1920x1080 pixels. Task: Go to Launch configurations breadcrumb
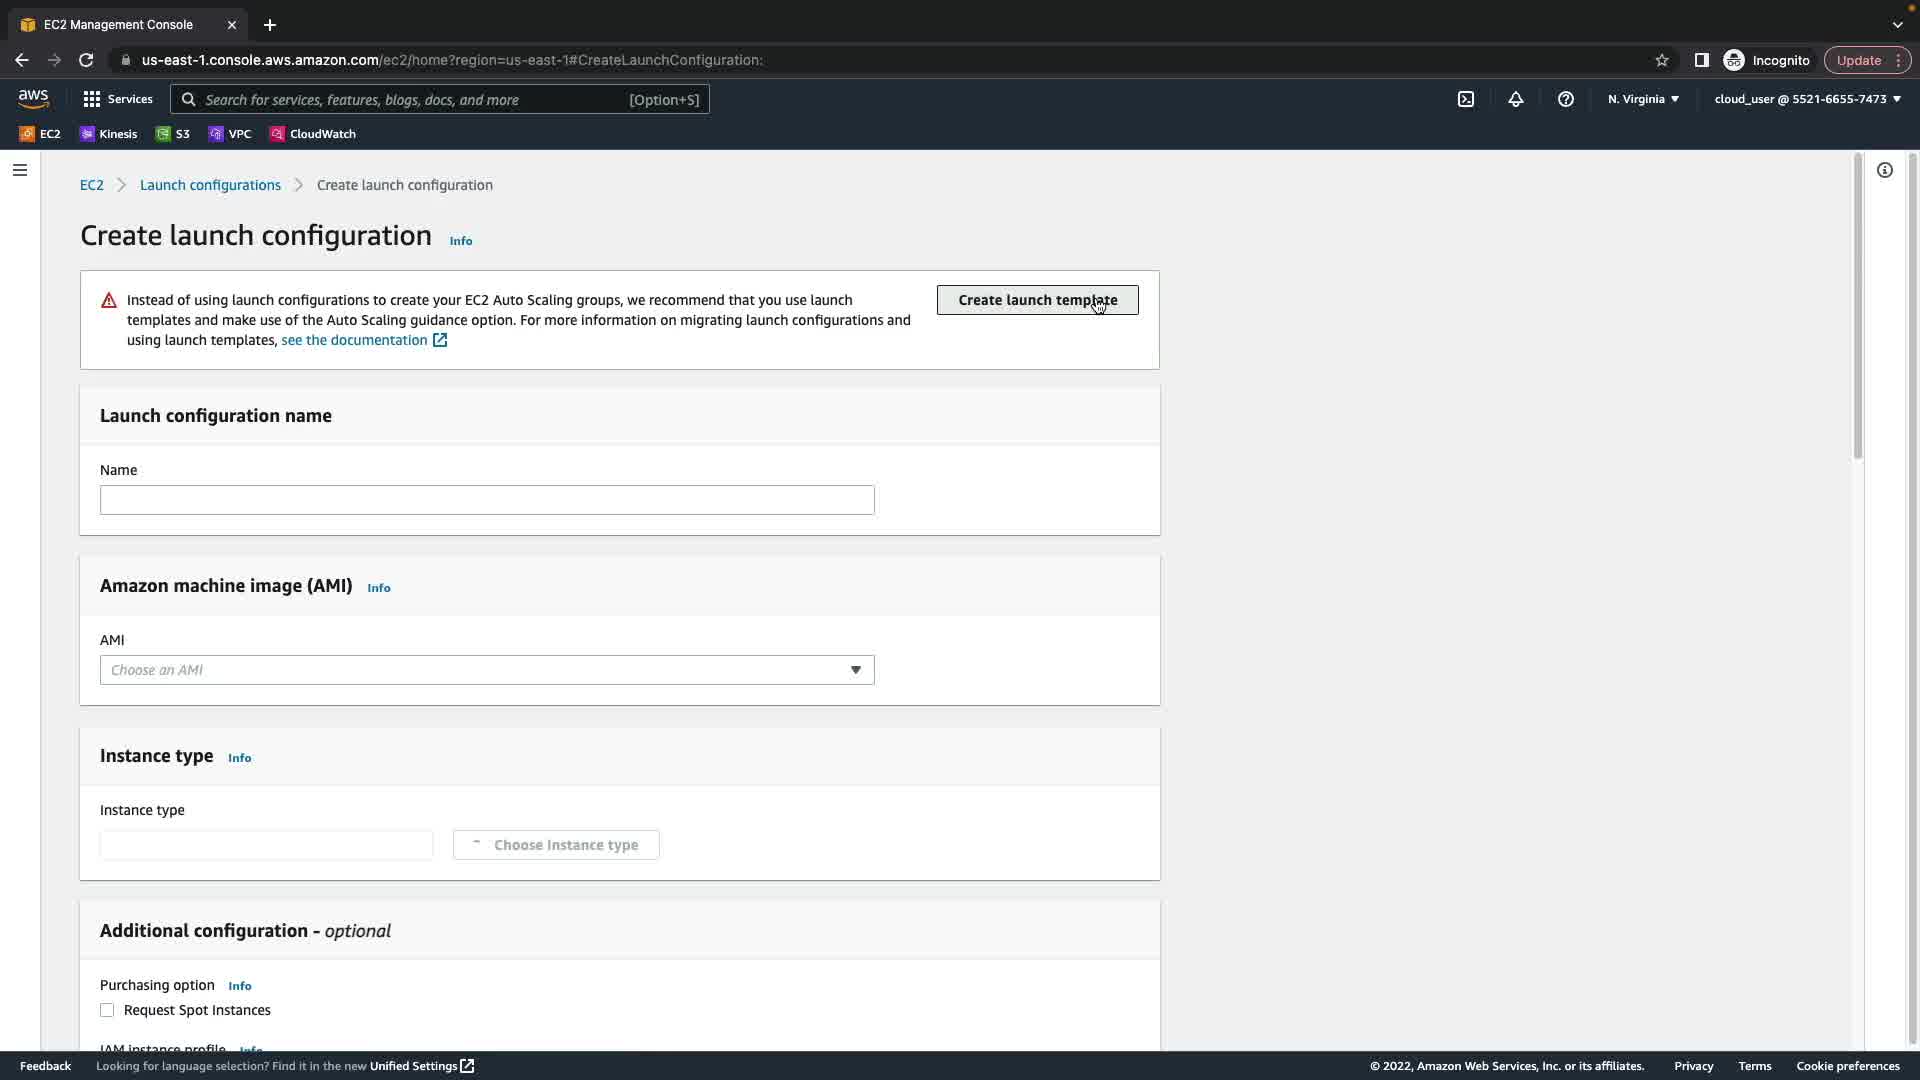coord(210,185)
